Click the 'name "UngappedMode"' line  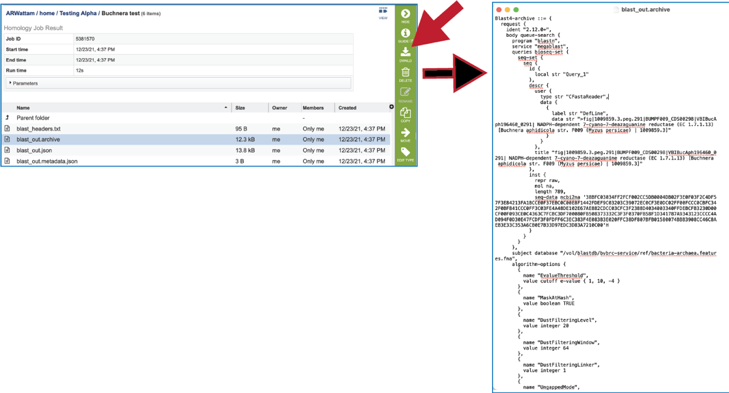[x=551, y=387]
